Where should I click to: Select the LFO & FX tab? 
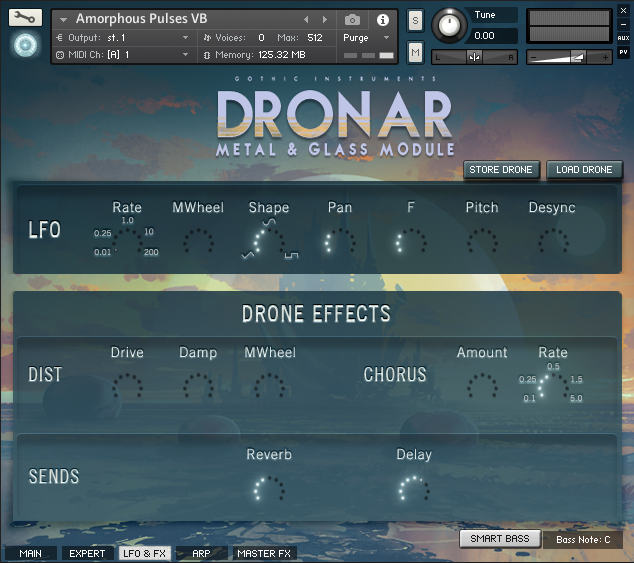[144, 553]
